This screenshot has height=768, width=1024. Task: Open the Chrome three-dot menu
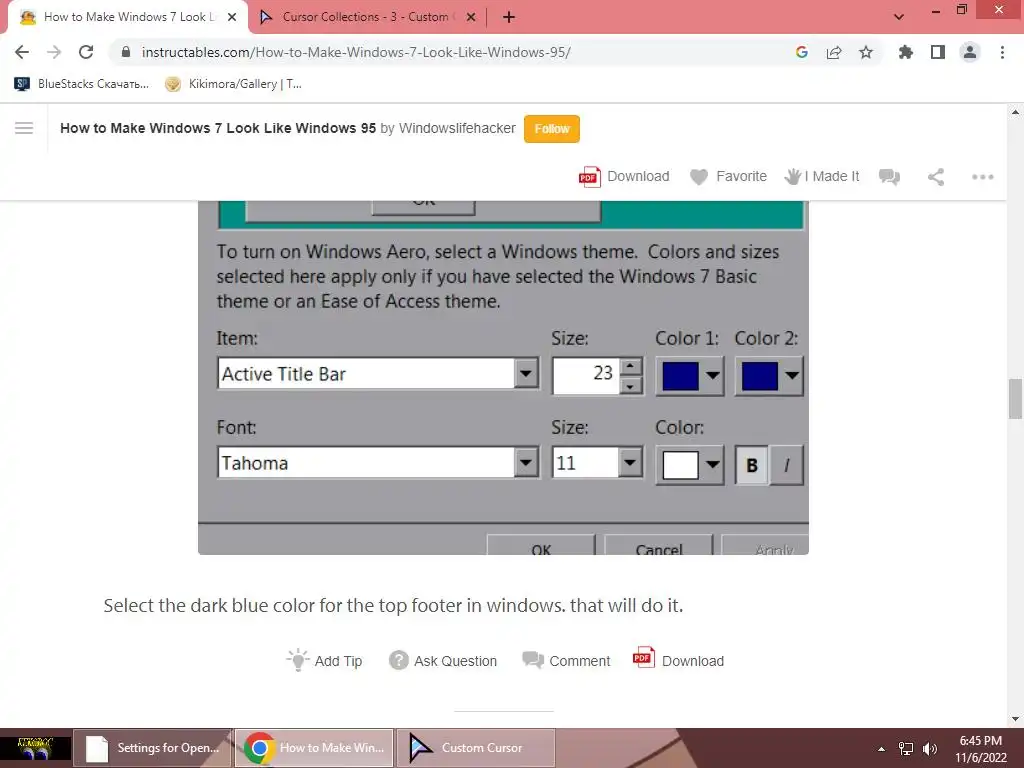tap(1002, 52)
